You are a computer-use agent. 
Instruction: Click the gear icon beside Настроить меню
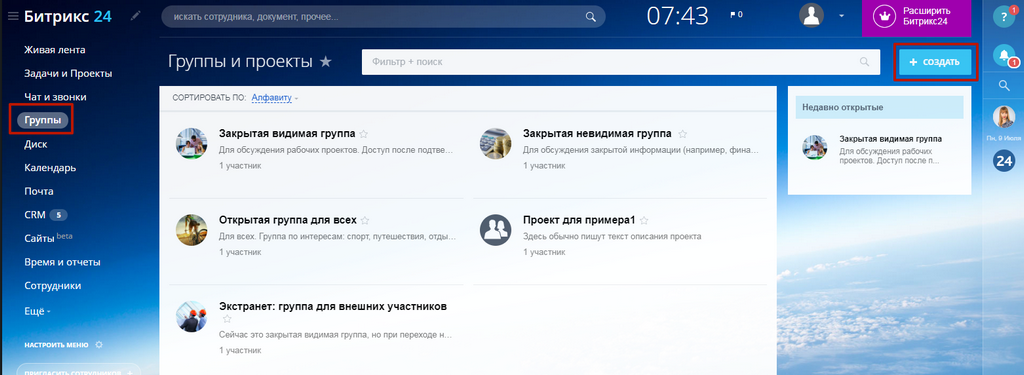point(99,344)
